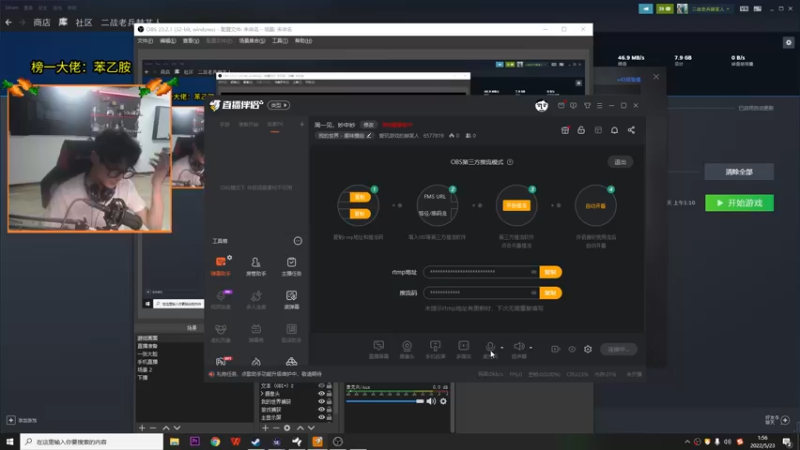Click 清除全部 button in Steam
The width and height of the screenshot is (800, 450).
click(x=739, y=172)
